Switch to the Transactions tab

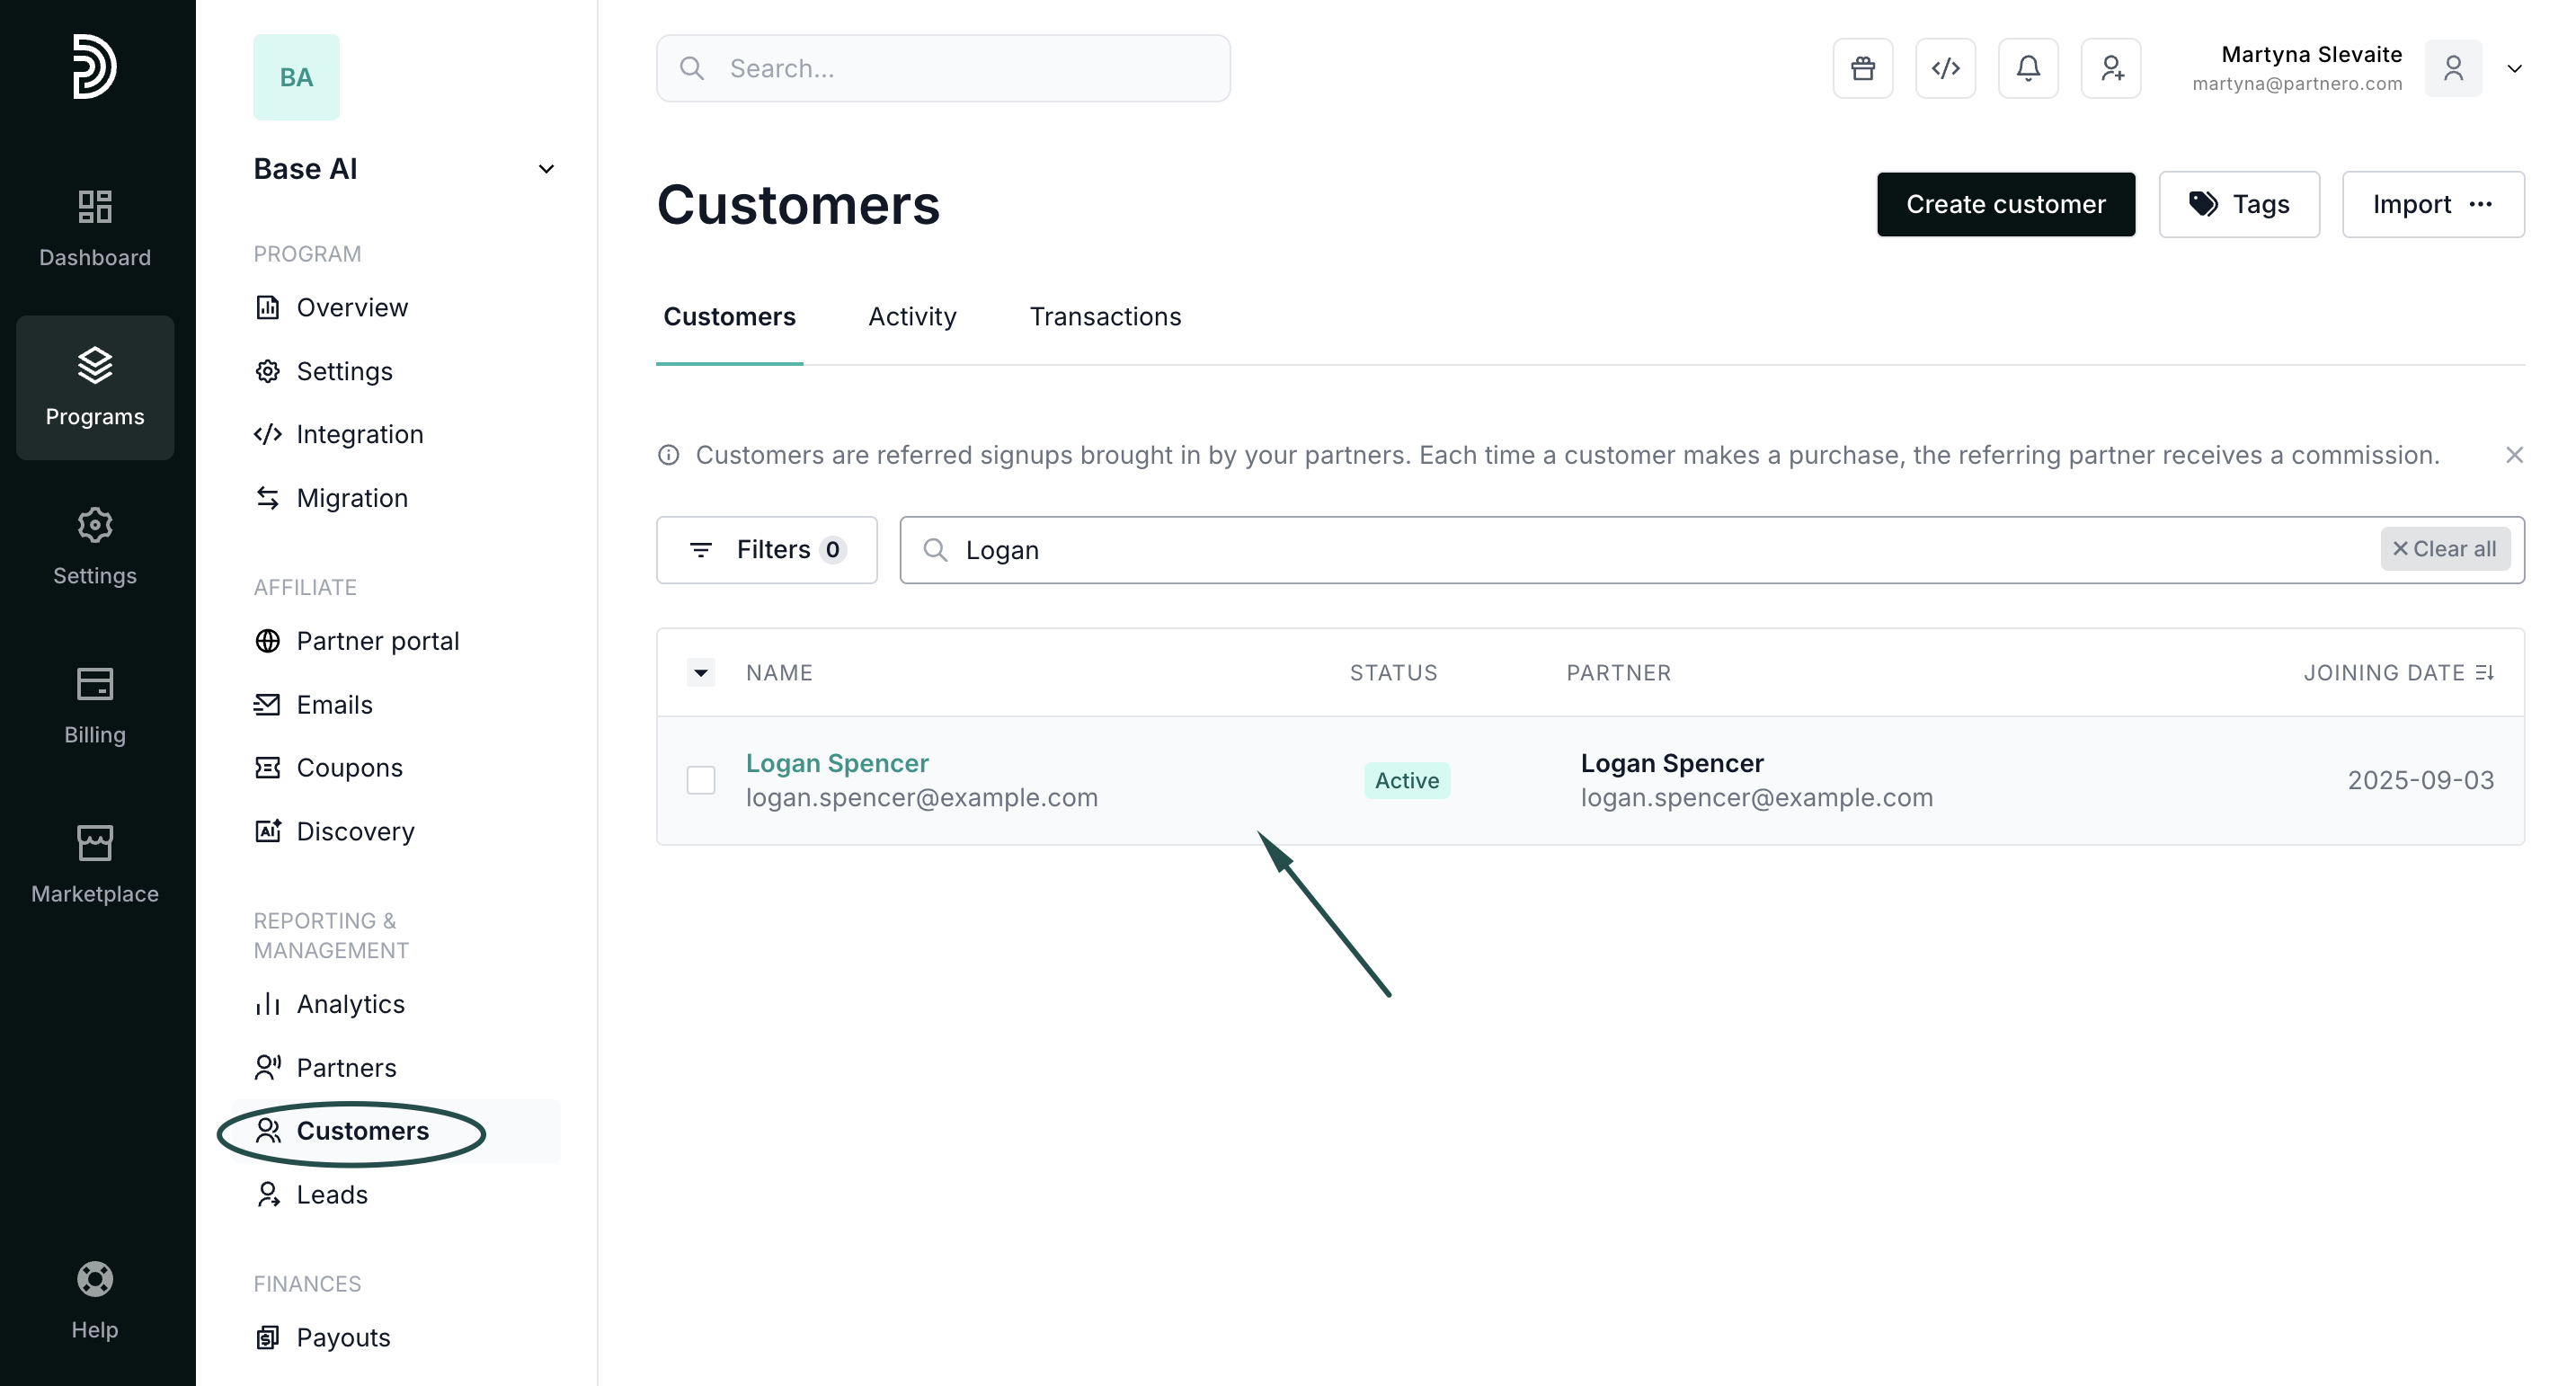pos(1105,317)
